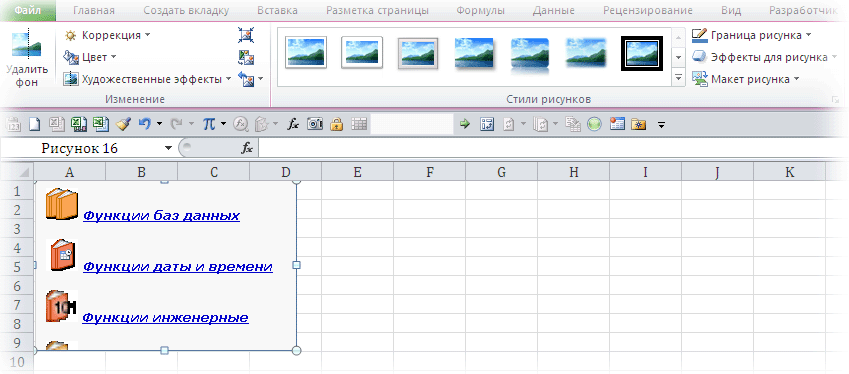The width and height of the screenshot is (849, 374).
Task: Switch to the Данные tab
Action: (553, 10)
